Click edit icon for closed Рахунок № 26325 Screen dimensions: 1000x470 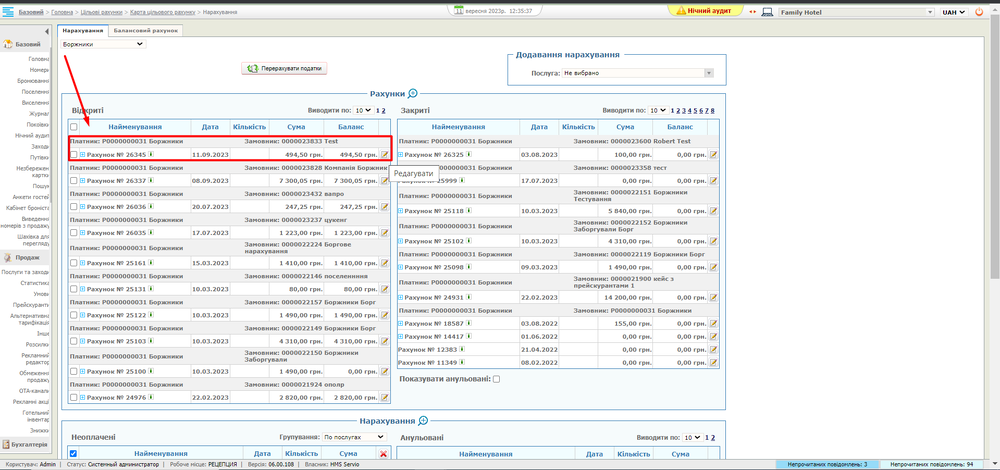pyautogui.click(x=714, y=155)
